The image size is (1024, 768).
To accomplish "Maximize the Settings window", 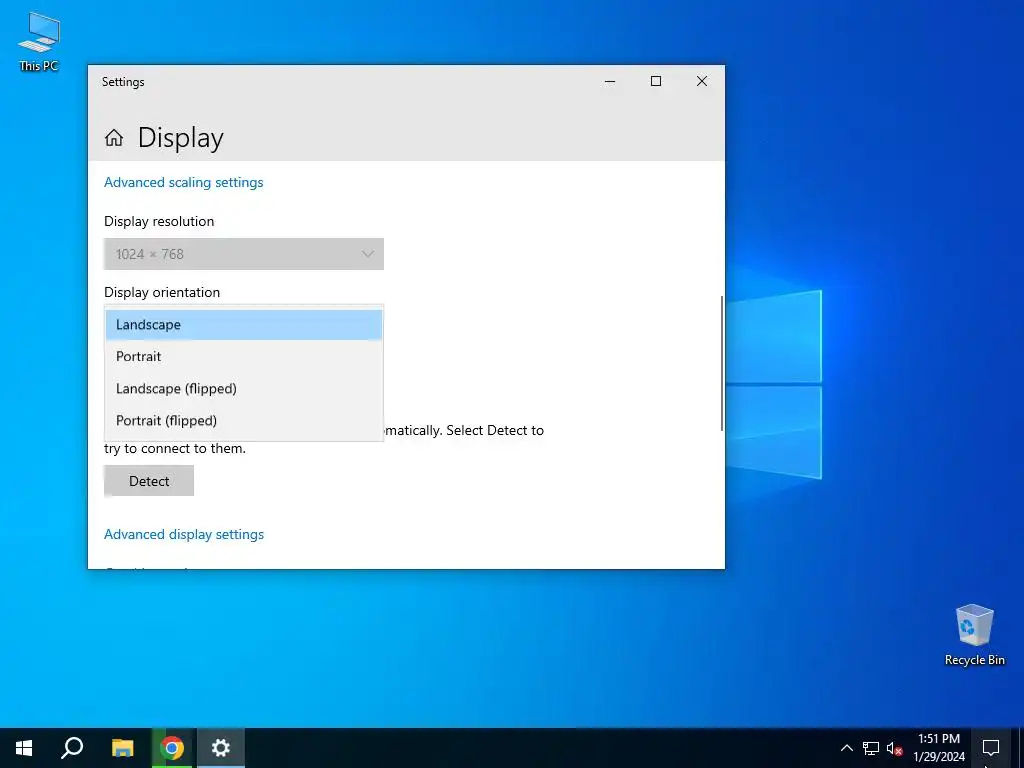I will 656,81.
